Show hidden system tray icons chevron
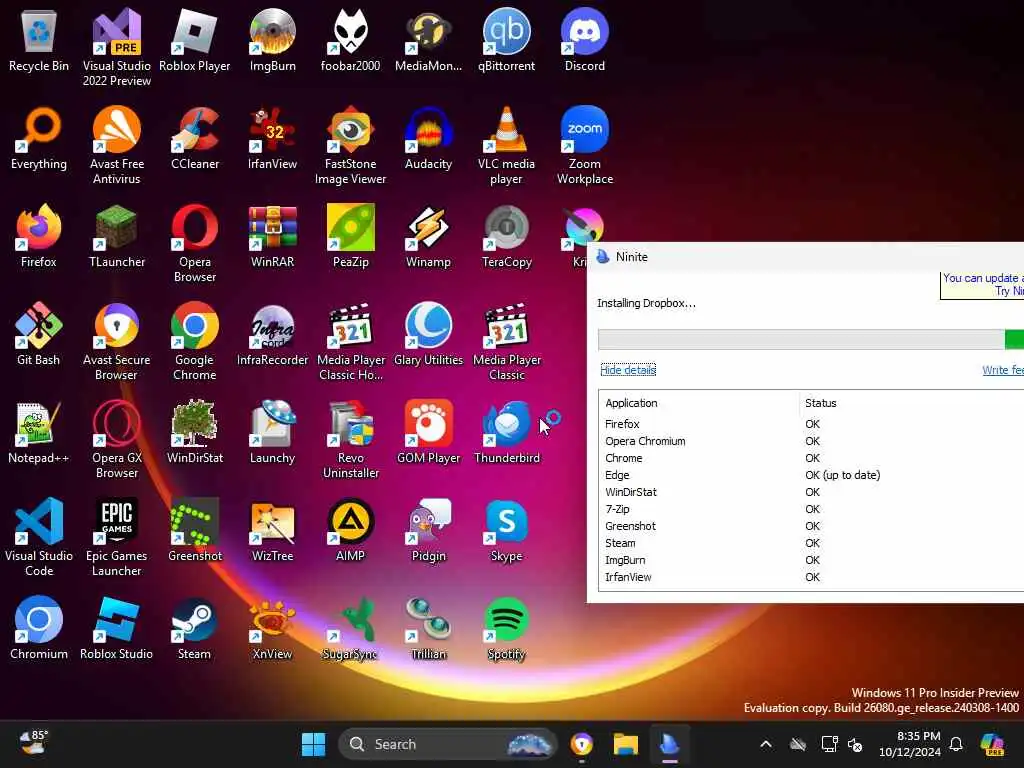This screenshot has width=1024, height=768. click(765, 744)
